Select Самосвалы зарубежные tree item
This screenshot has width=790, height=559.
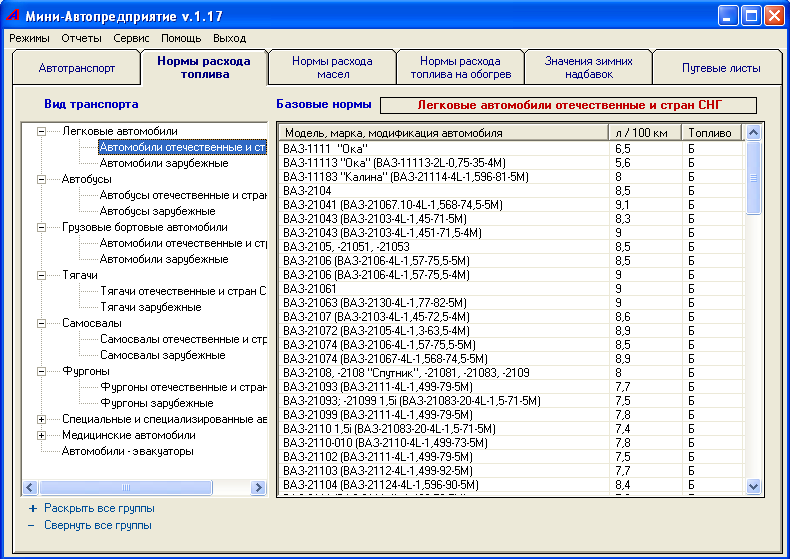point(162,355)
